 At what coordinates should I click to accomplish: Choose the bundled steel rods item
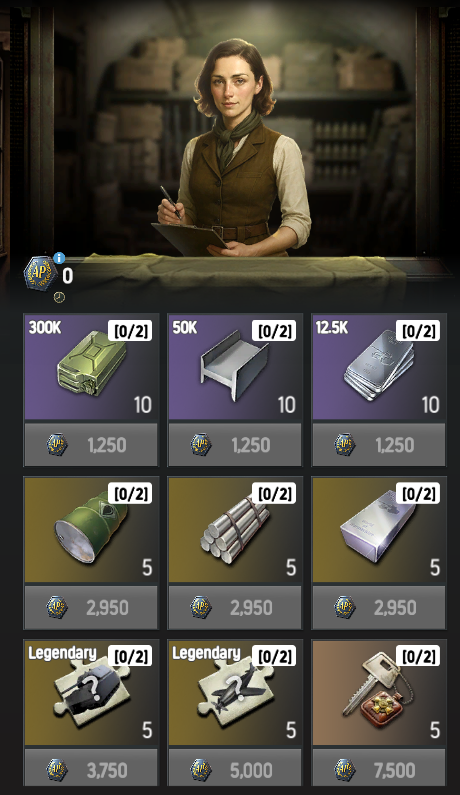pos(235,530)
